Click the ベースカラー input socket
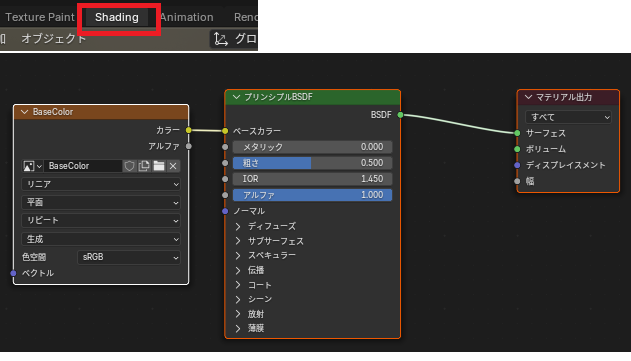Viewport: 631px width, 361px height. tap(225, 131)
